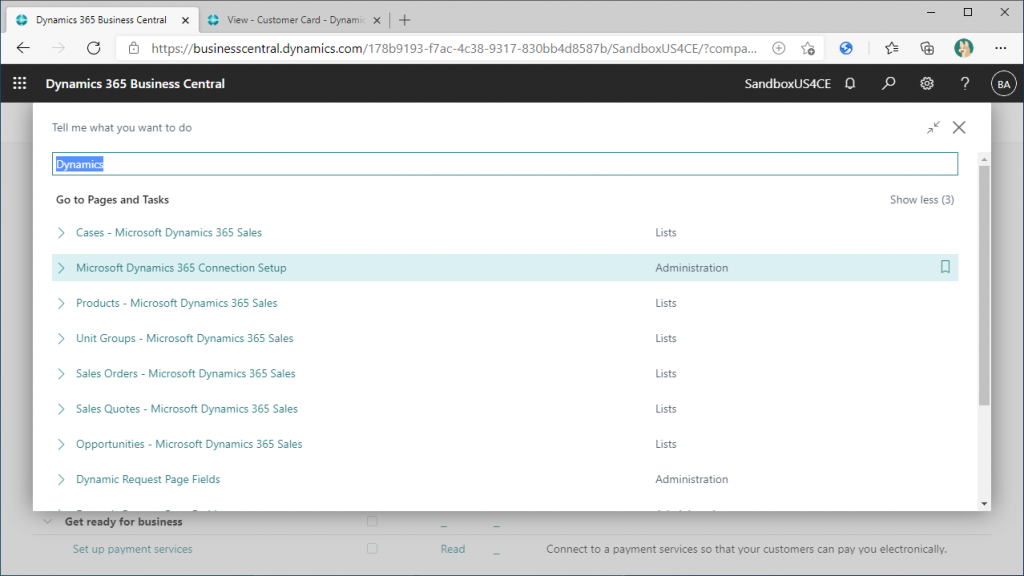
Task: Open browser settings and more menu
Action: point(1000,48)
